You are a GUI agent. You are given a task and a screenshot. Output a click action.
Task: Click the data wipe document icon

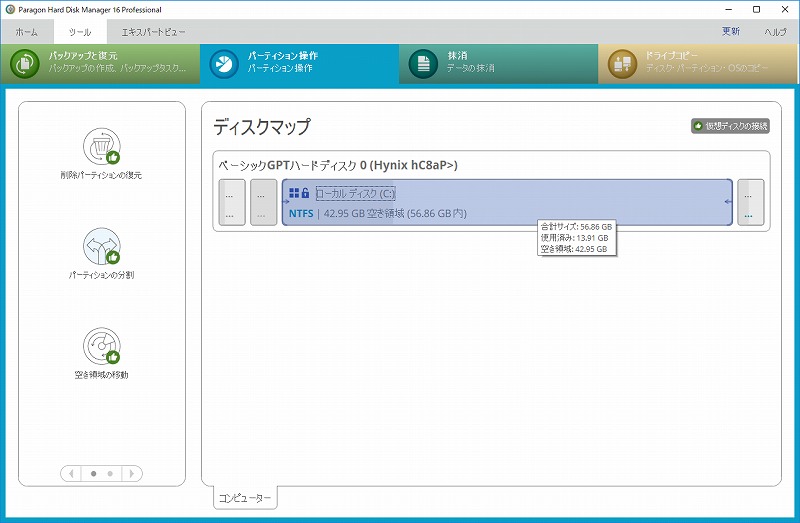[423, 64]
